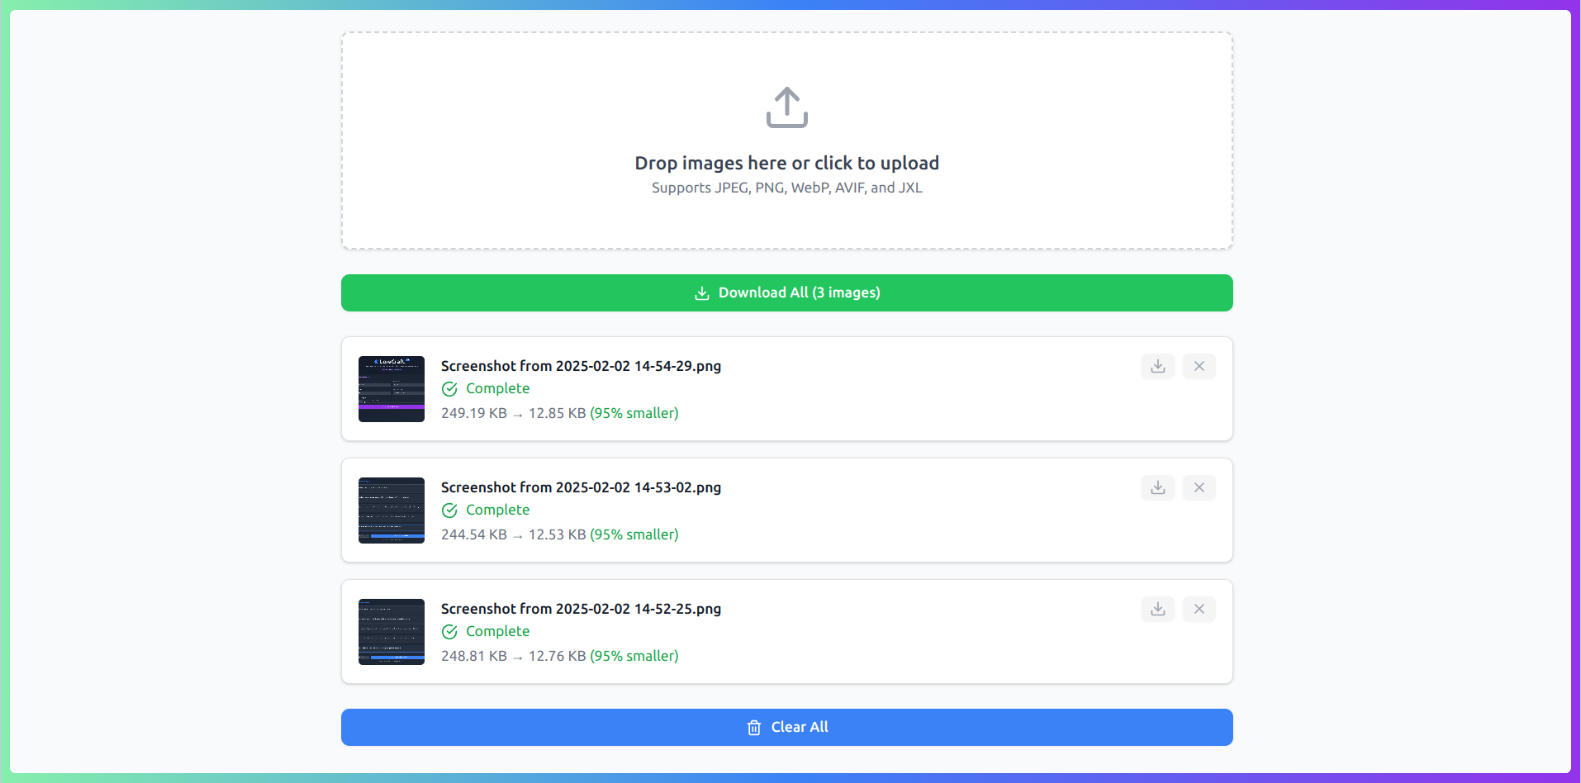Download the 14-52-25 screenshot via its download icon
Viewport: 1581px width, 783px height.
tap(1158, 609)
